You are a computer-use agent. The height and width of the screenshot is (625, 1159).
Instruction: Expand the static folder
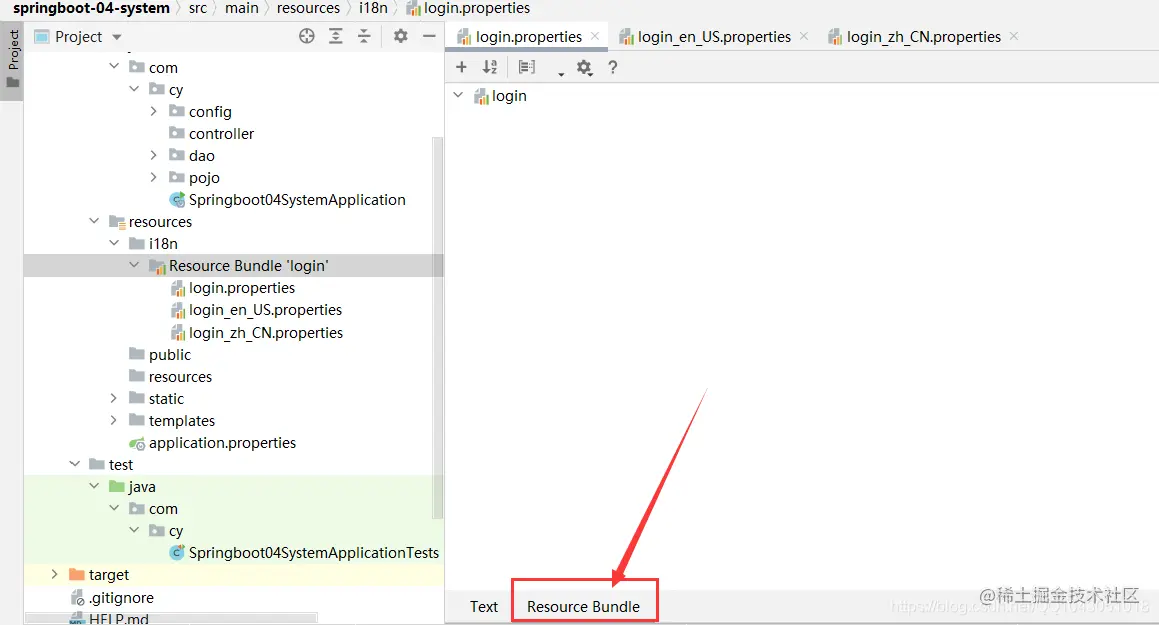[x=114, y=398]
